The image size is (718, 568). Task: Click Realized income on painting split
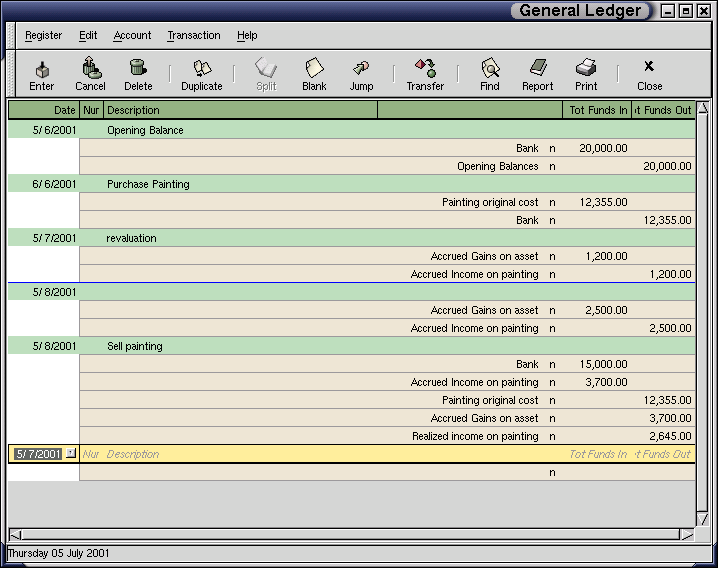point(475,437)
